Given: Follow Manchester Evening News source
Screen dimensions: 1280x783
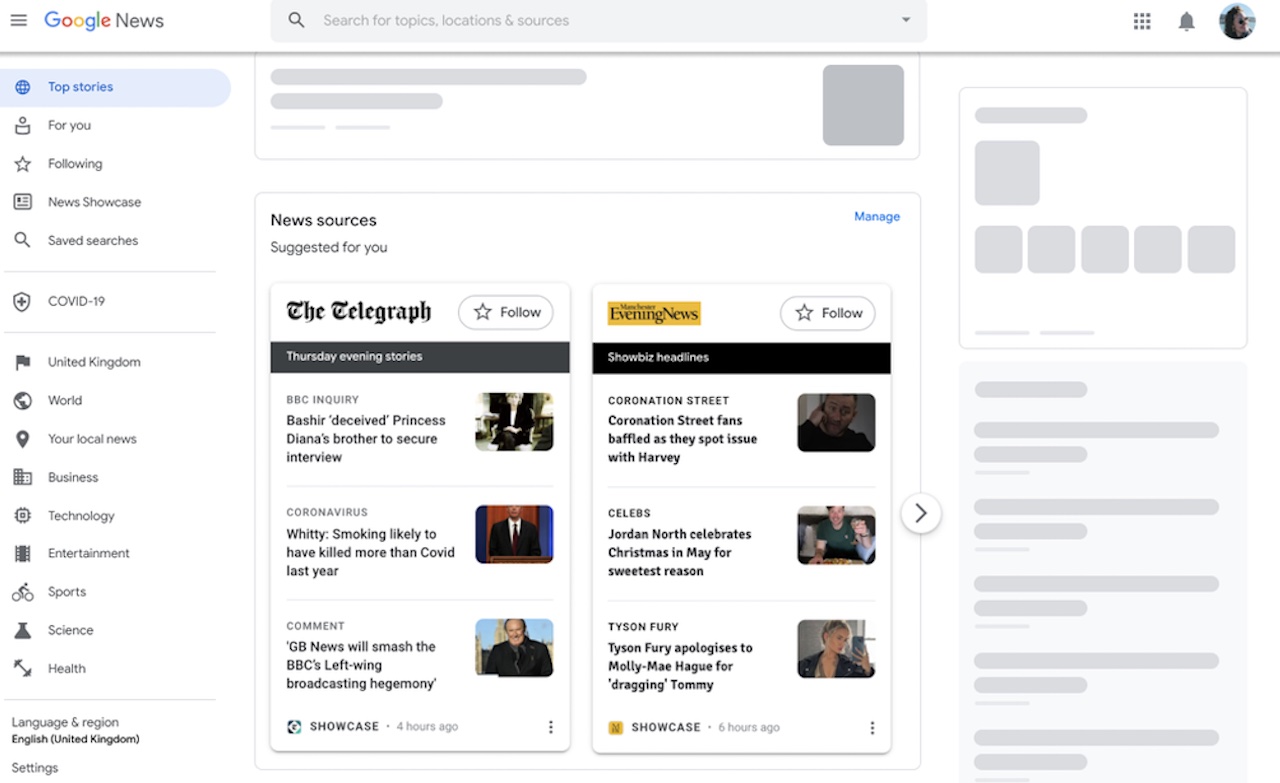Looking at the screenshot, I should point(827,313).
